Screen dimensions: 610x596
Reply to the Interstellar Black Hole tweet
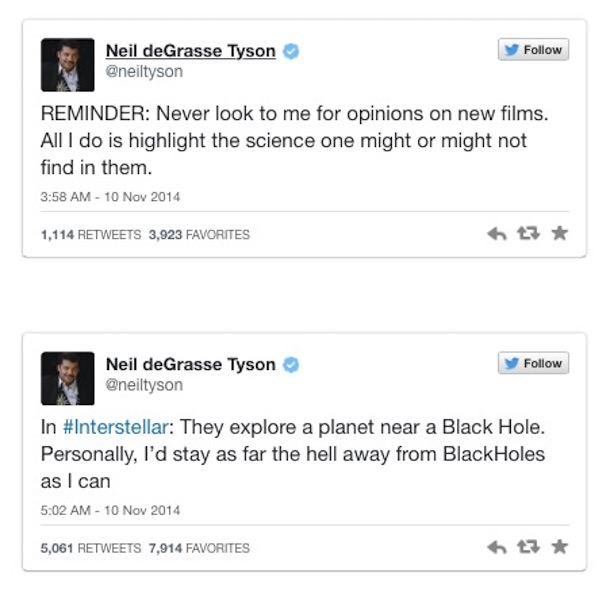pyautogui.click(x=497, y=547)
